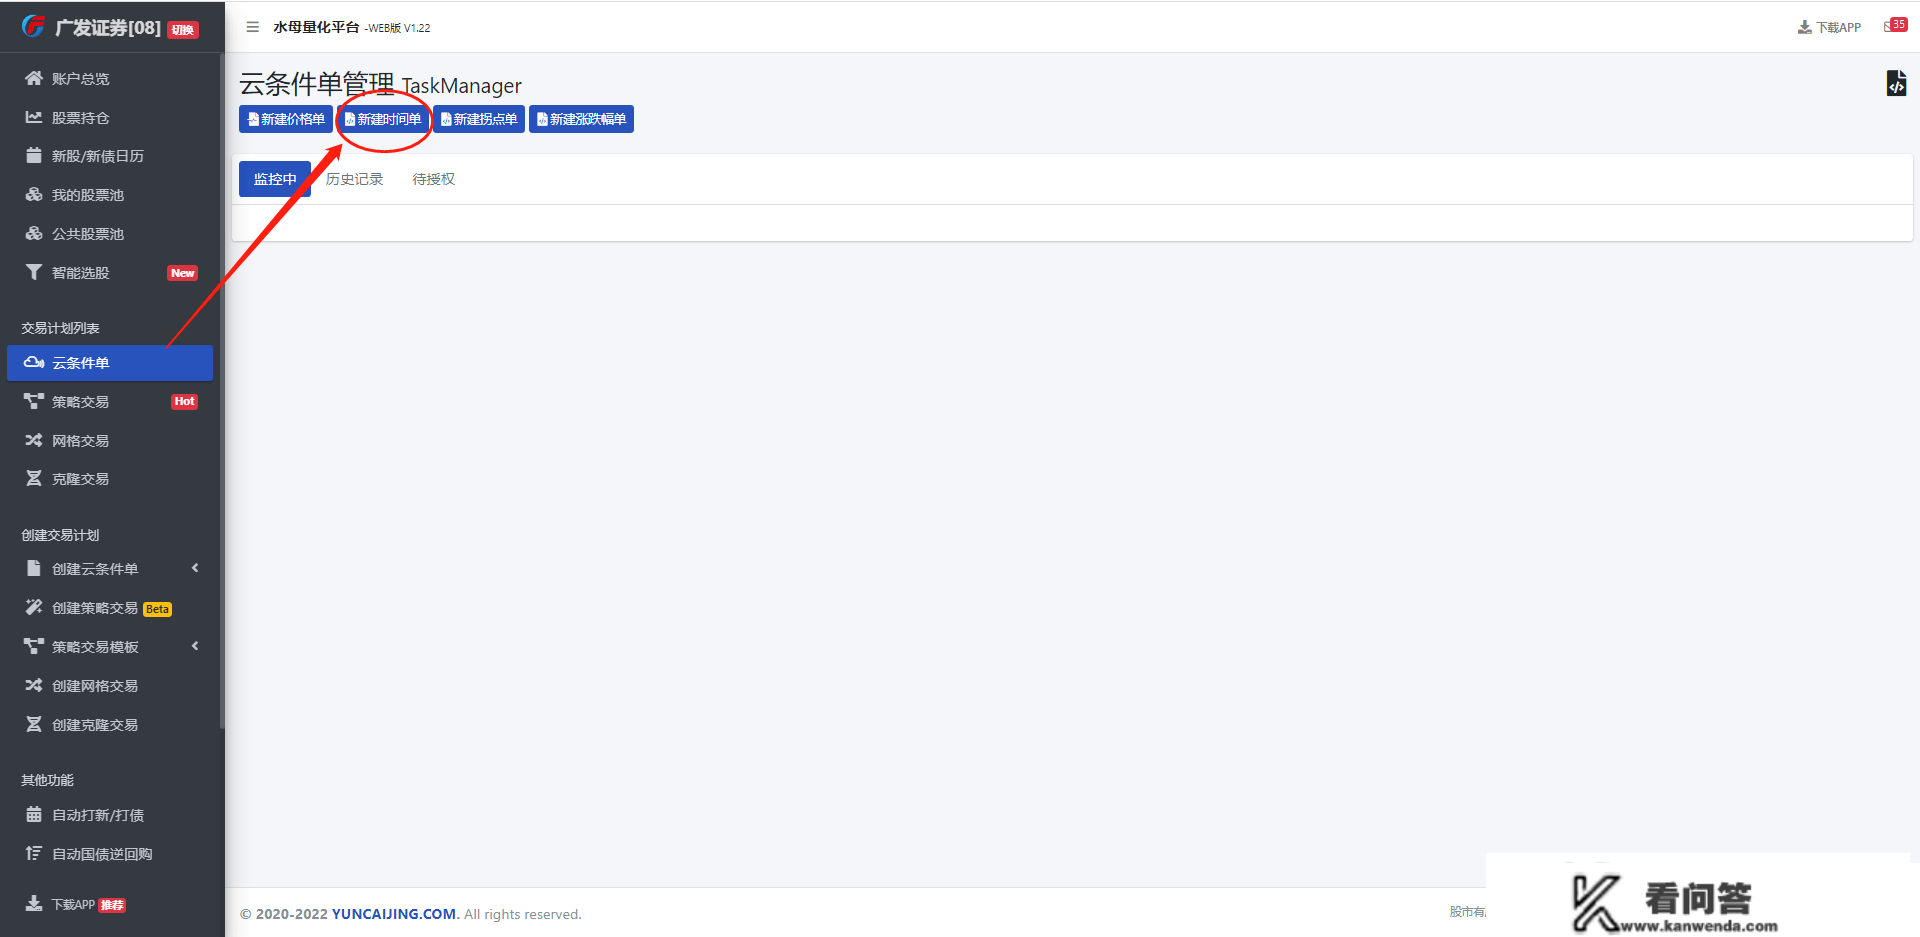Click the cubes icon beside 我的股票池

(34, 194)
